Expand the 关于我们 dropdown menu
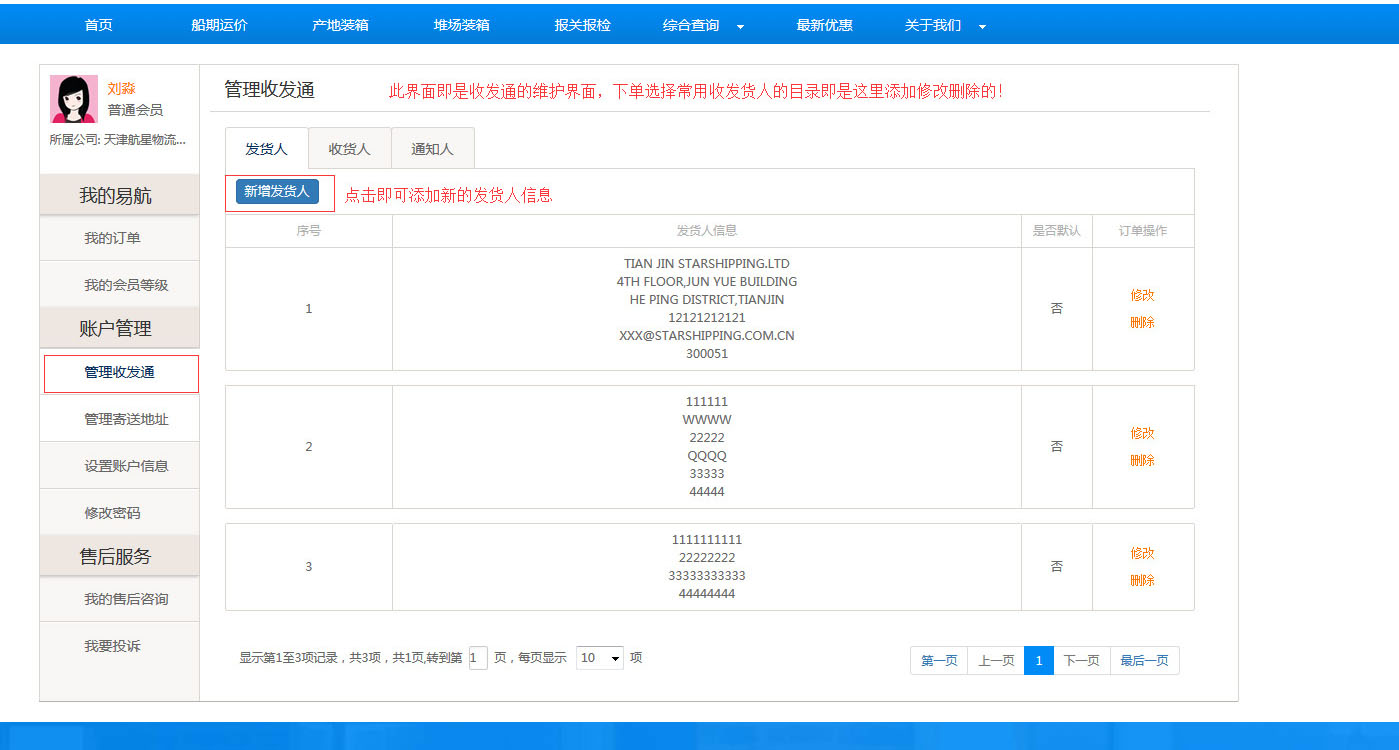 coord(945,25)
